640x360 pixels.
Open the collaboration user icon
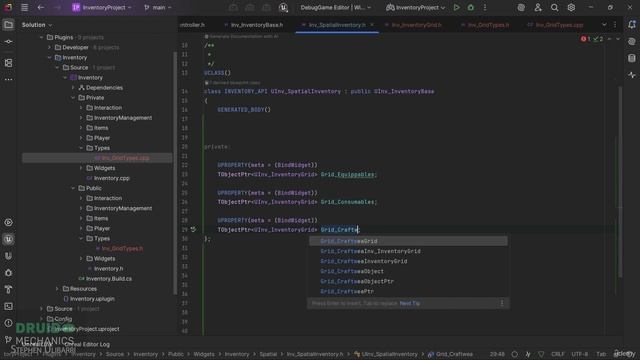tap(538, 7)
